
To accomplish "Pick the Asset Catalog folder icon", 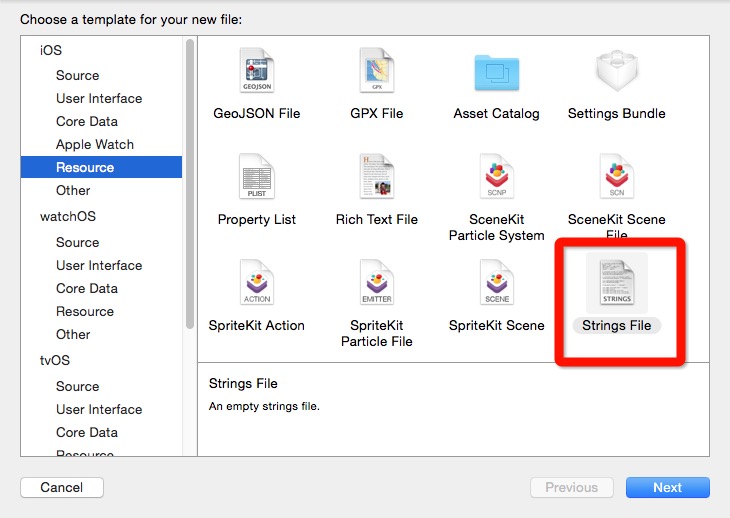I will coord(496,72).
